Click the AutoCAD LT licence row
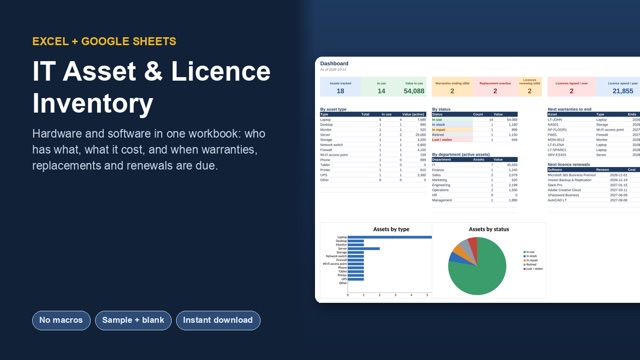Viewport: 640px width, 360px height. click(x=594, y=200)
